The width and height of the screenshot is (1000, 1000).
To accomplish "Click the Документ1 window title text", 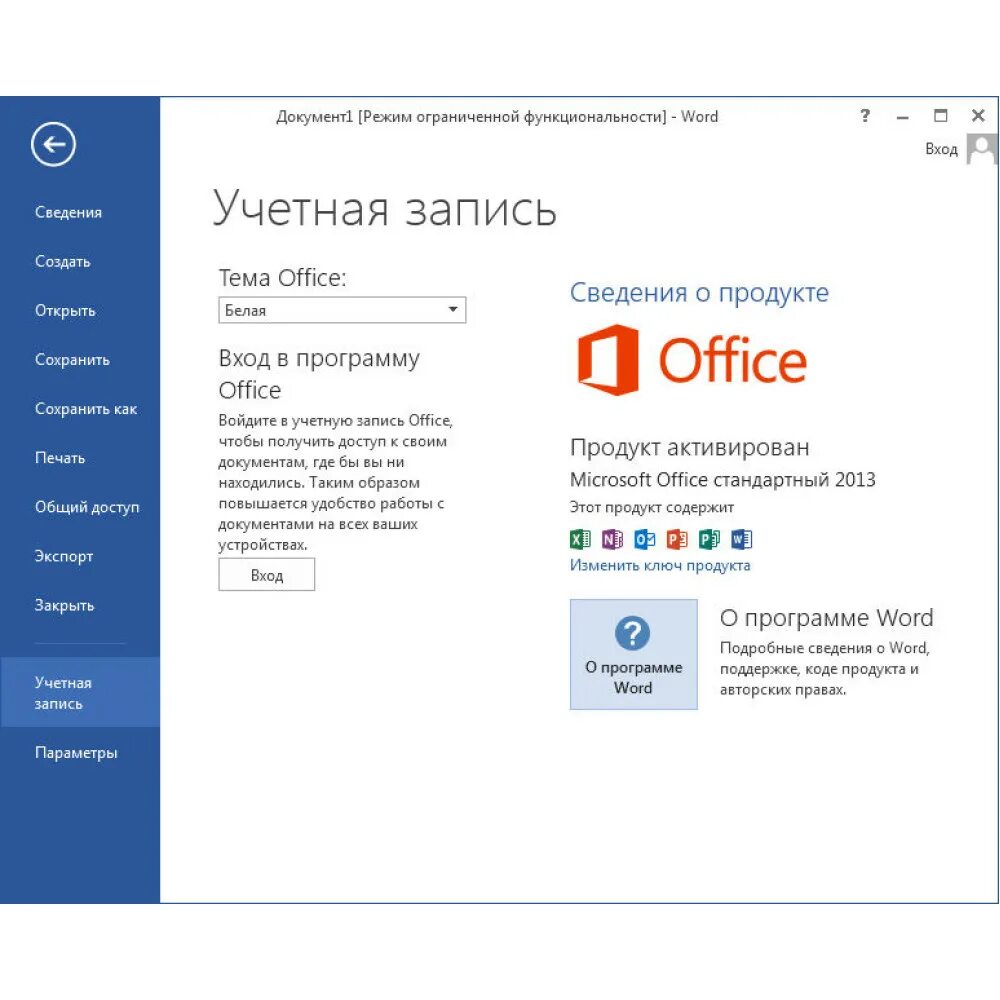I will (497, 117).
